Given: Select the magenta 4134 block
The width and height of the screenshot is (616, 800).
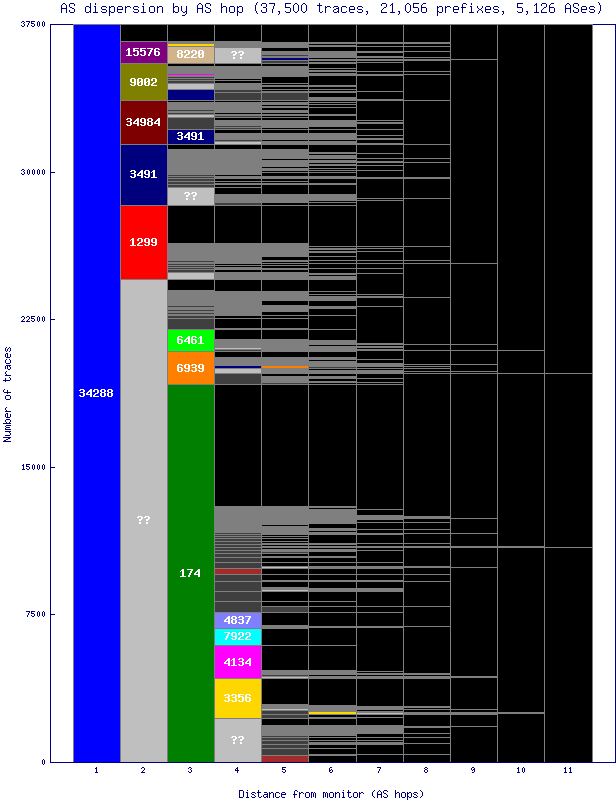Looking at the screenshot, I should tap(237, 661).
